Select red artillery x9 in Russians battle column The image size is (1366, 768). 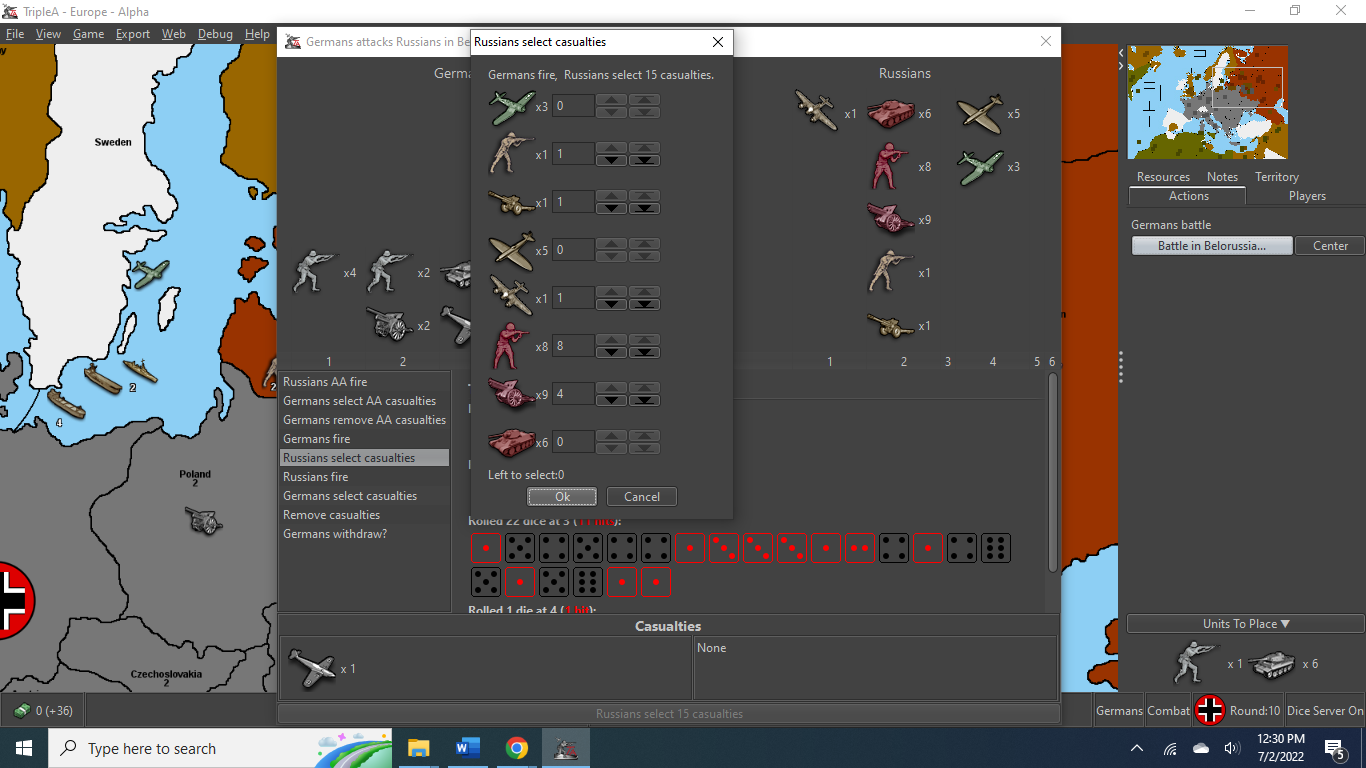tap(890, 219)
